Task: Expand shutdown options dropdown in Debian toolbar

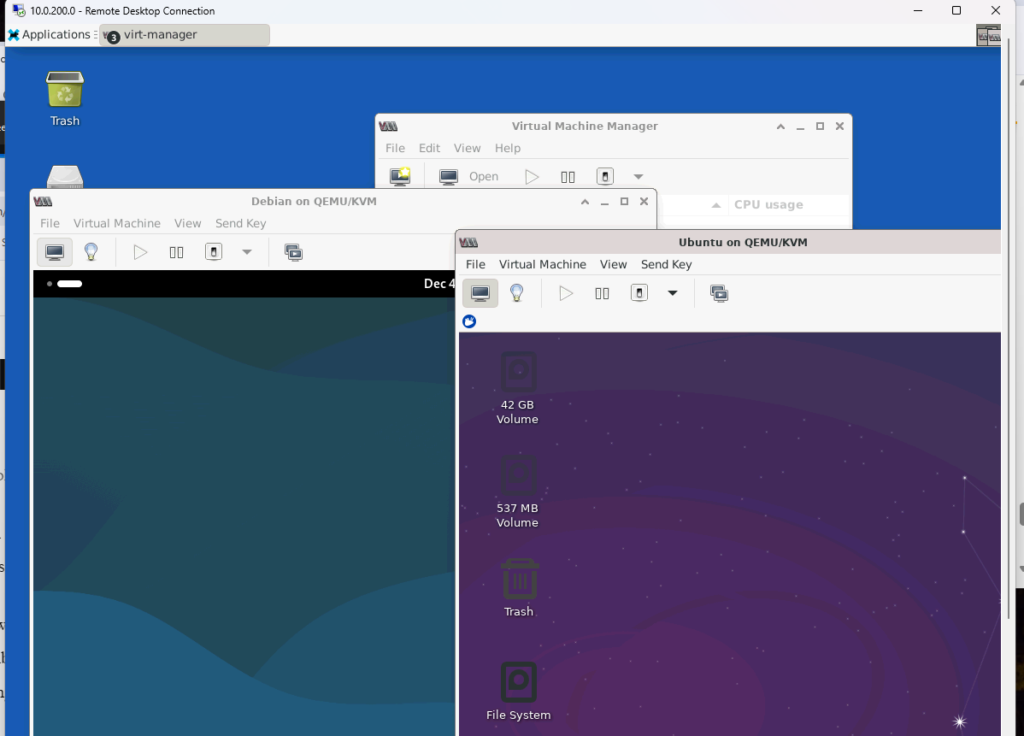Action: click(247, 252)
